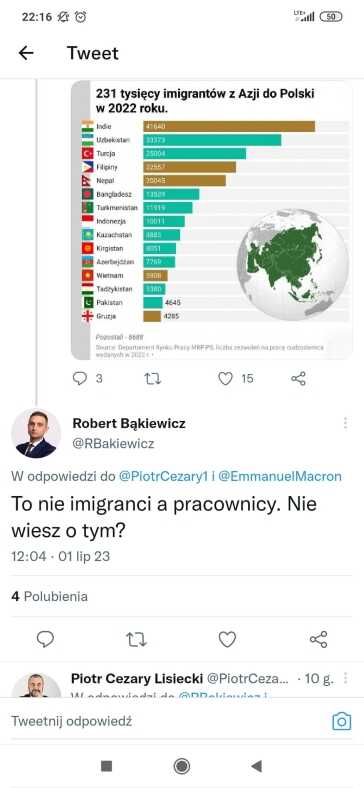364x788 pixels.
Task: Tap the Android home button
Action: pyautogui.click(x=182, y=766)
